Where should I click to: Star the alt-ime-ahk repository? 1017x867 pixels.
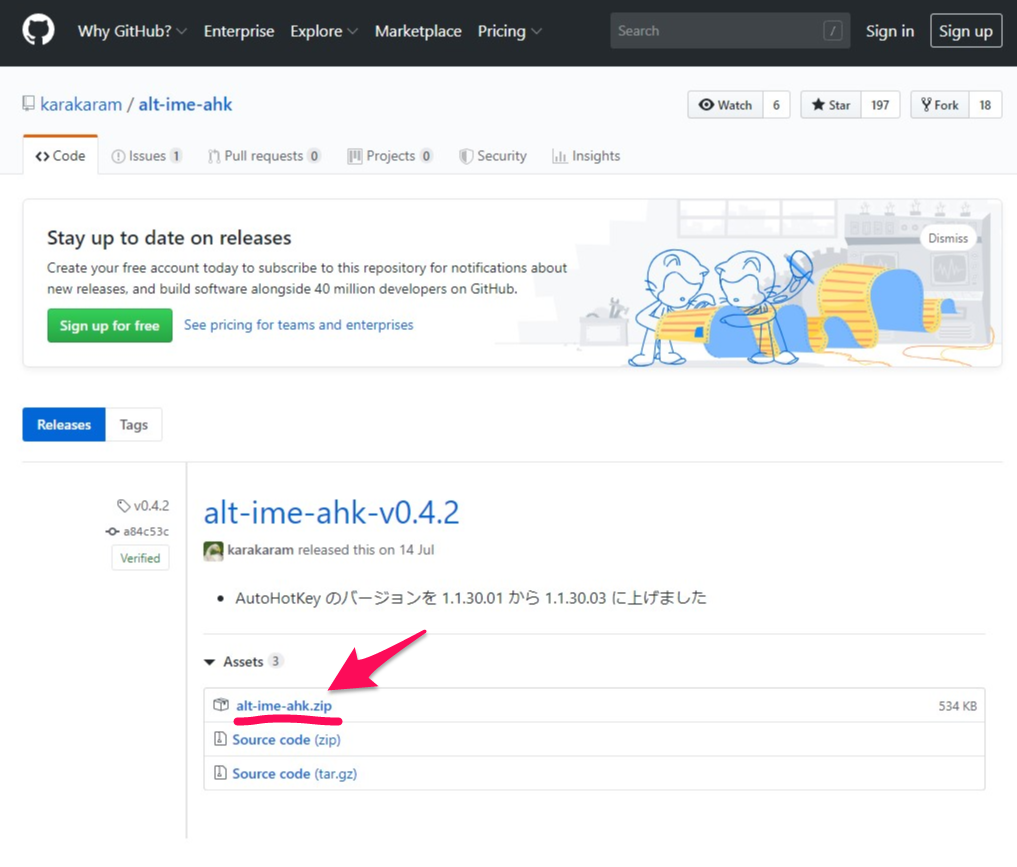coord(831,105)
